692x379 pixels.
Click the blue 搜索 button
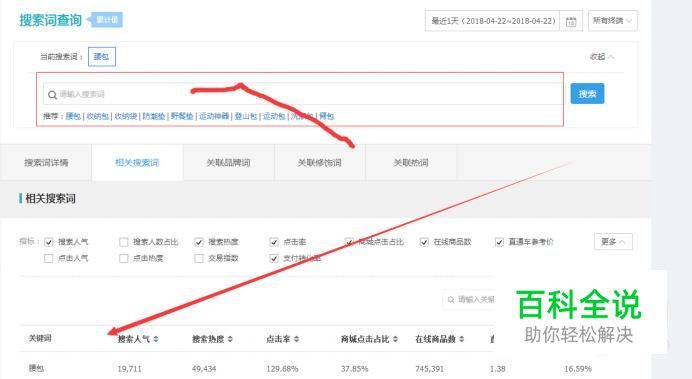[587, 94]
